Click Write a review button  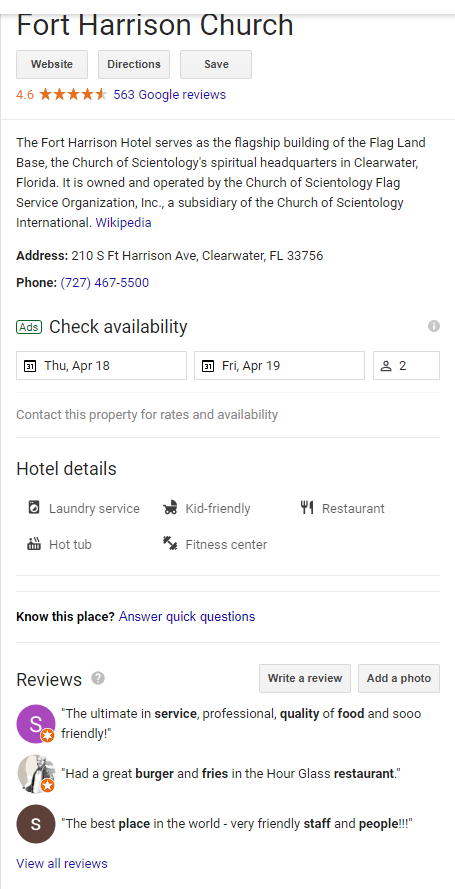pyautogui.click(x=305, y=678)
